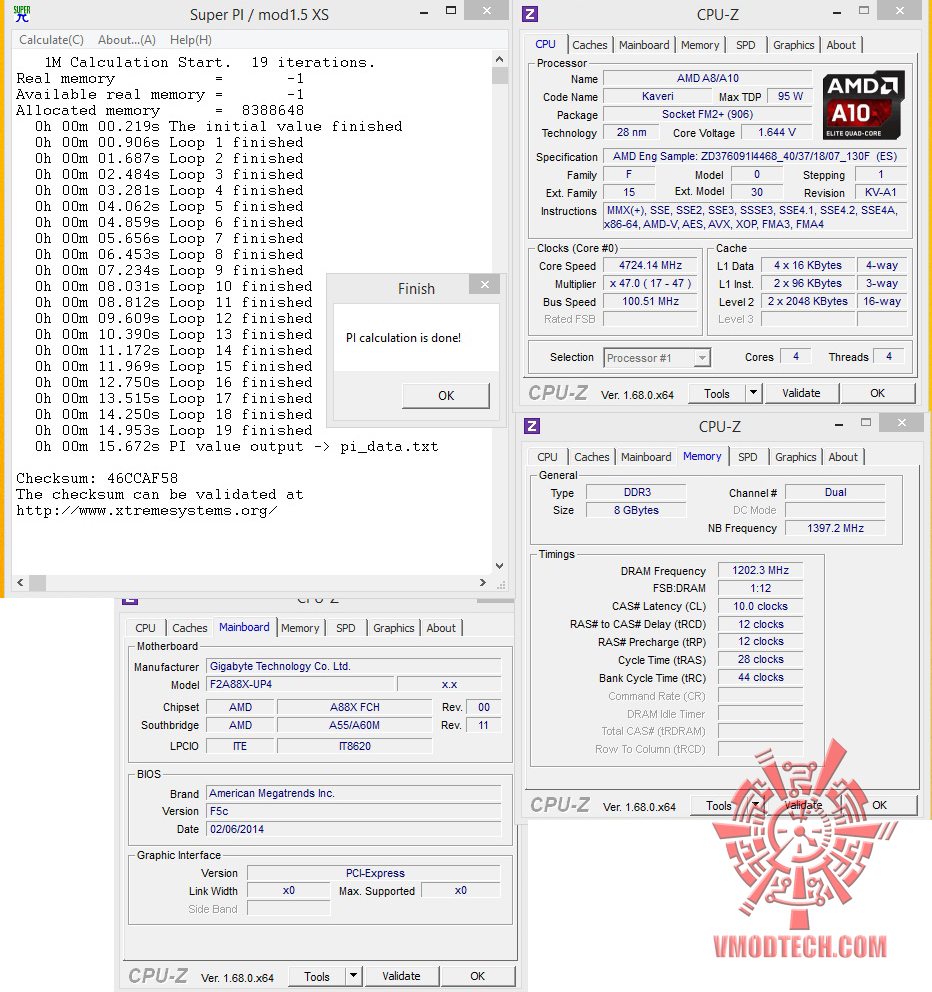The width and height of the screenshot is (932, 992).
Task: Click Super PI horizontal scroll left arrow
Action: [x=20, y=583]
